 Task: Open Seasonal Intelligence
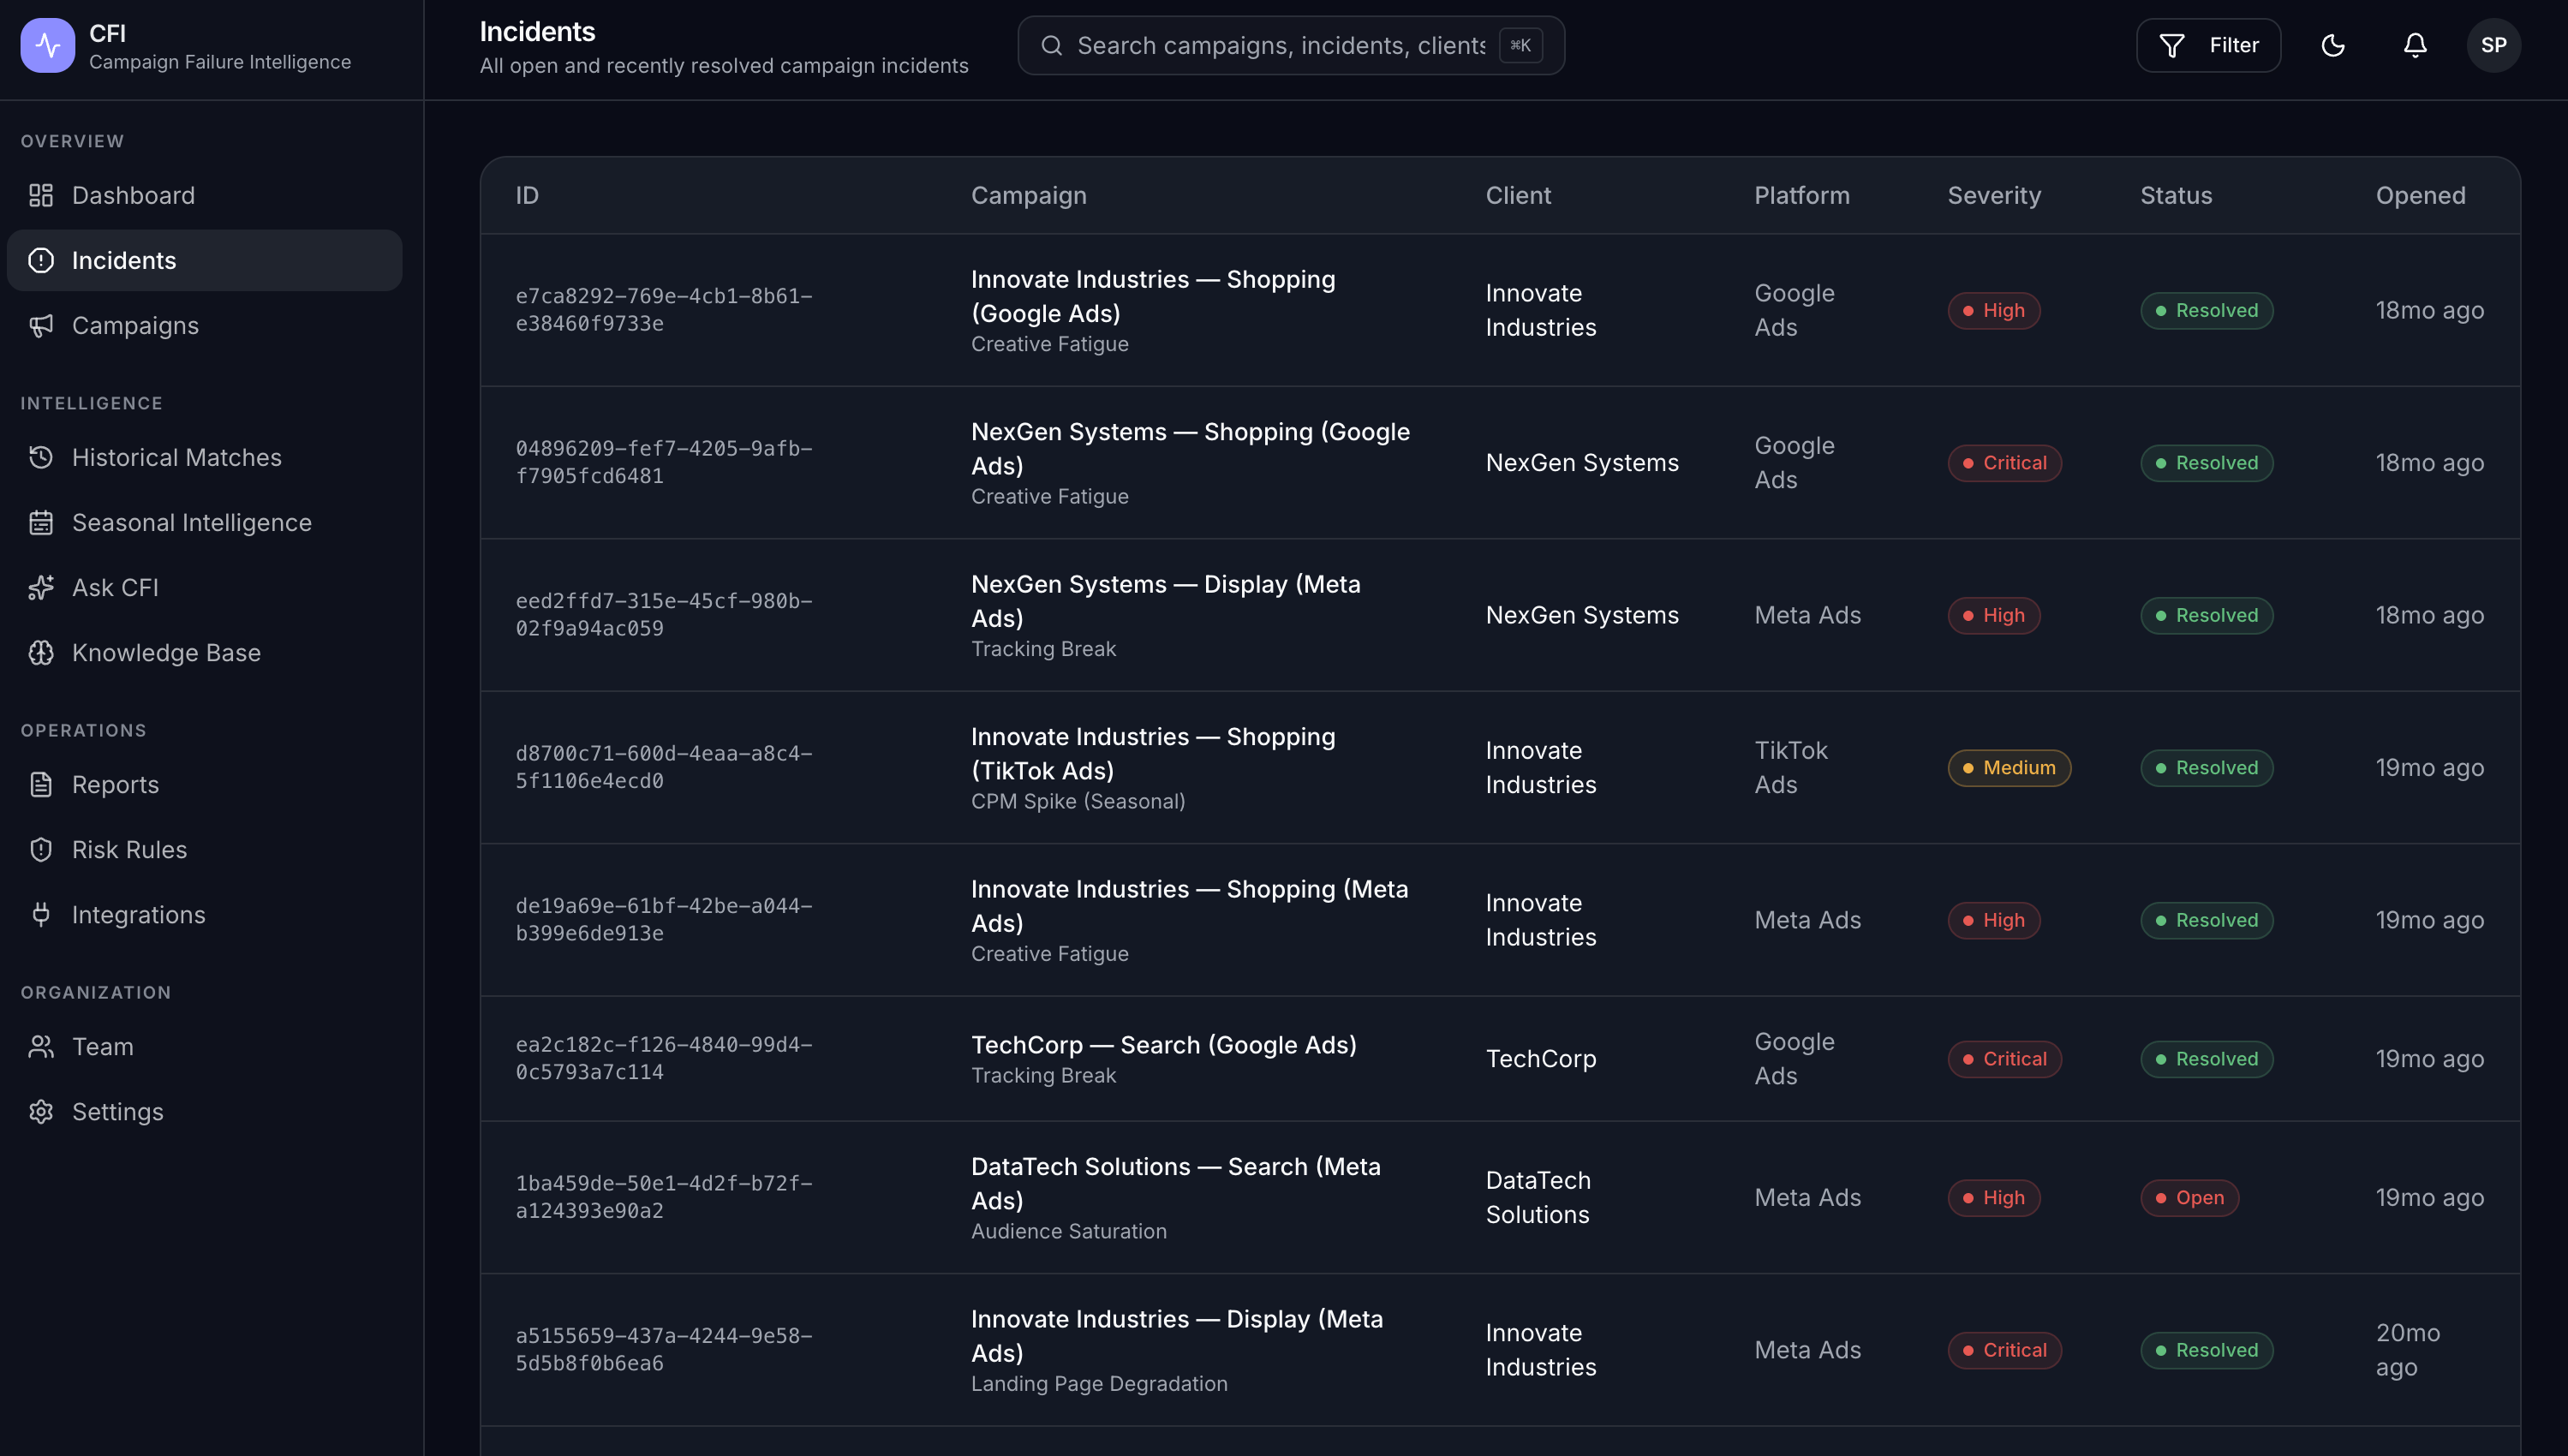click(204, 522)
